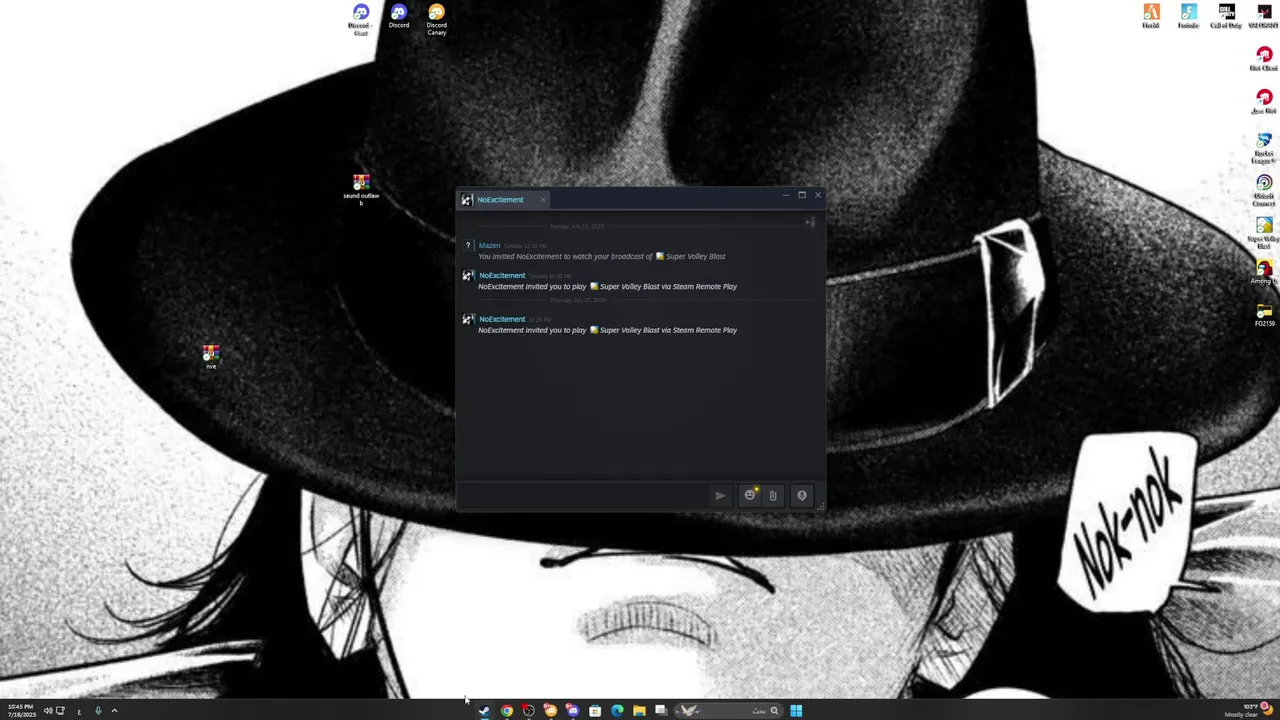Send the chat message with arrow button
Viewport: 1280px width, 720px height.
720,495
